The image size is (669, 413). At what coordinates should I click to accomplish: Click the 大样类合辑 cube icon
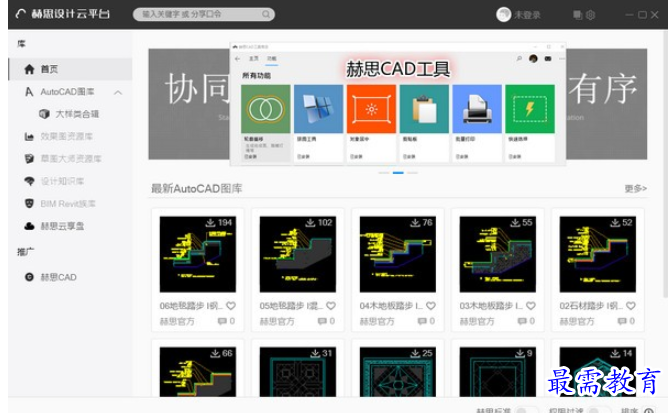(44, 114)
